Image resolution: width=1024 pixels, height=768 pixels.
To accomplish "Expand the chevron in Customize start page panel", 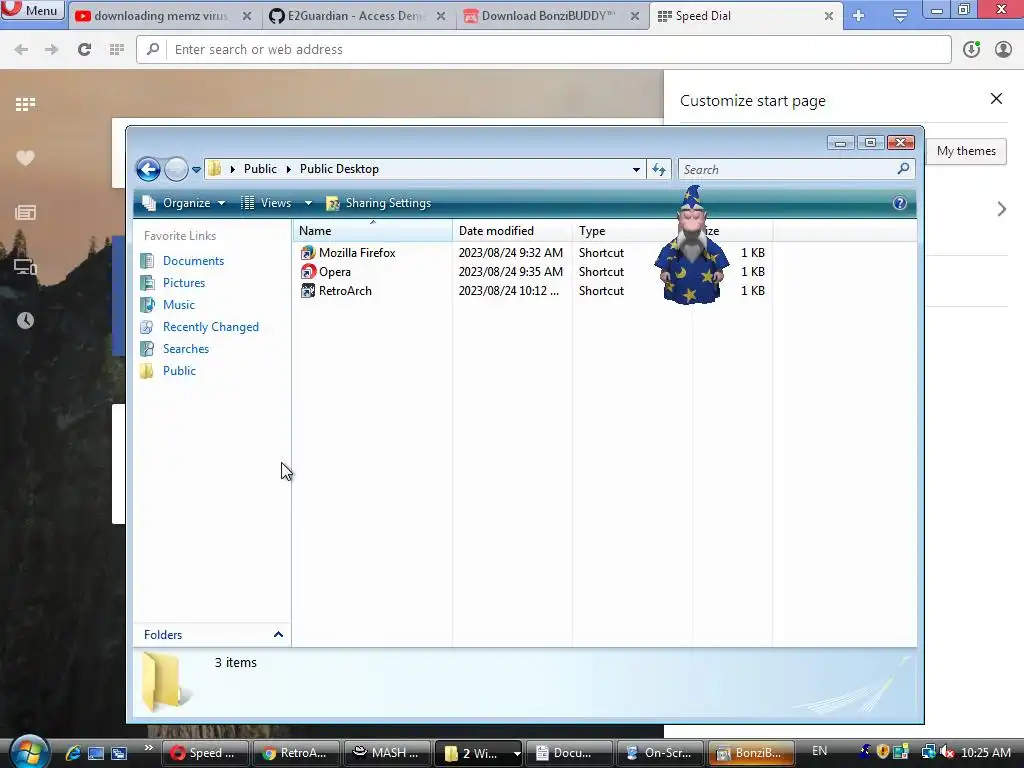I will tap(1002, 209).
